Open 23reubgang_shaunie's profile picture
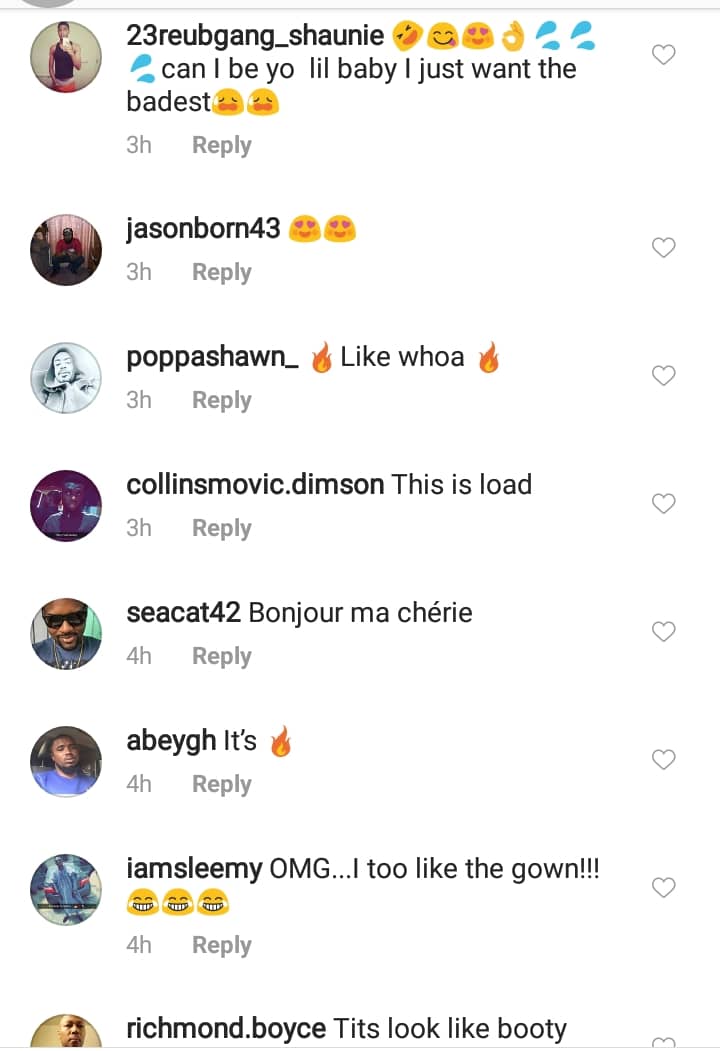 [x=66, y=57]
